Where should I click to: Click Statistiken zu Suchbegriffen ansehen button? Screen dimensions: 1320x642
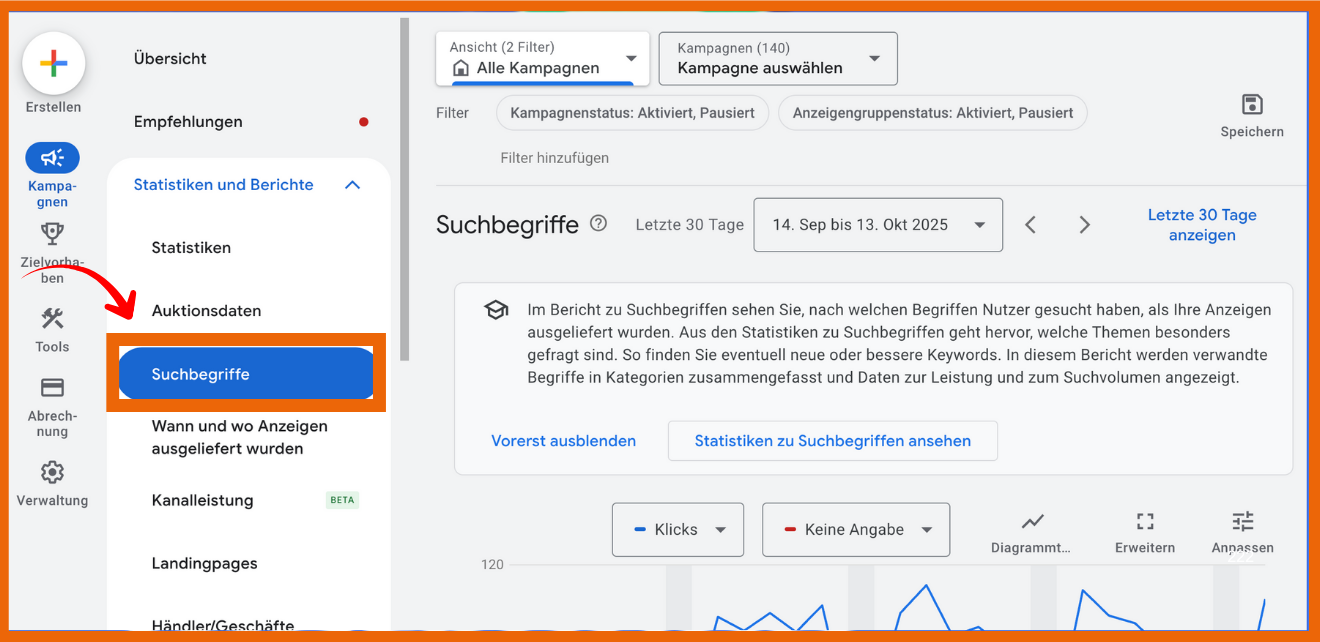(832, 441)
